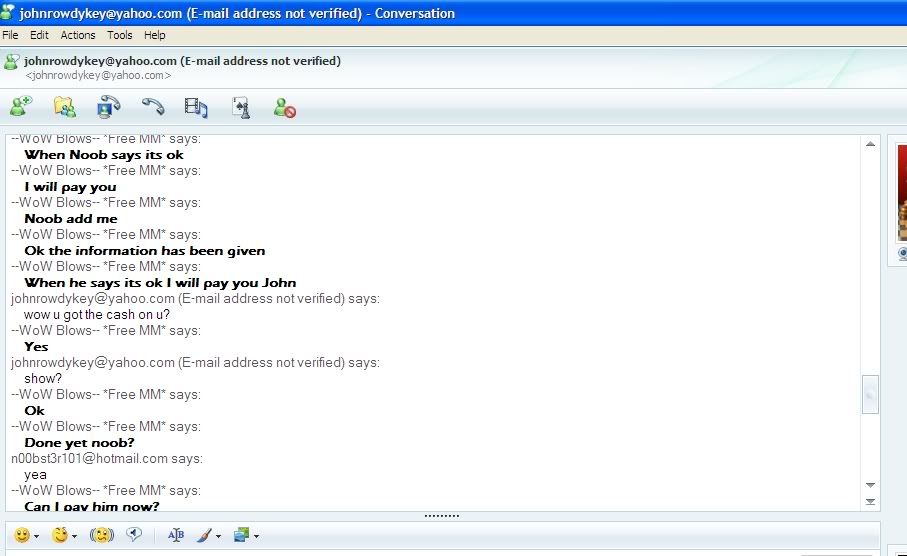Screen dimensions: 907x556
Task: Invite someone to this conversation icon
Action: (21, 106)
